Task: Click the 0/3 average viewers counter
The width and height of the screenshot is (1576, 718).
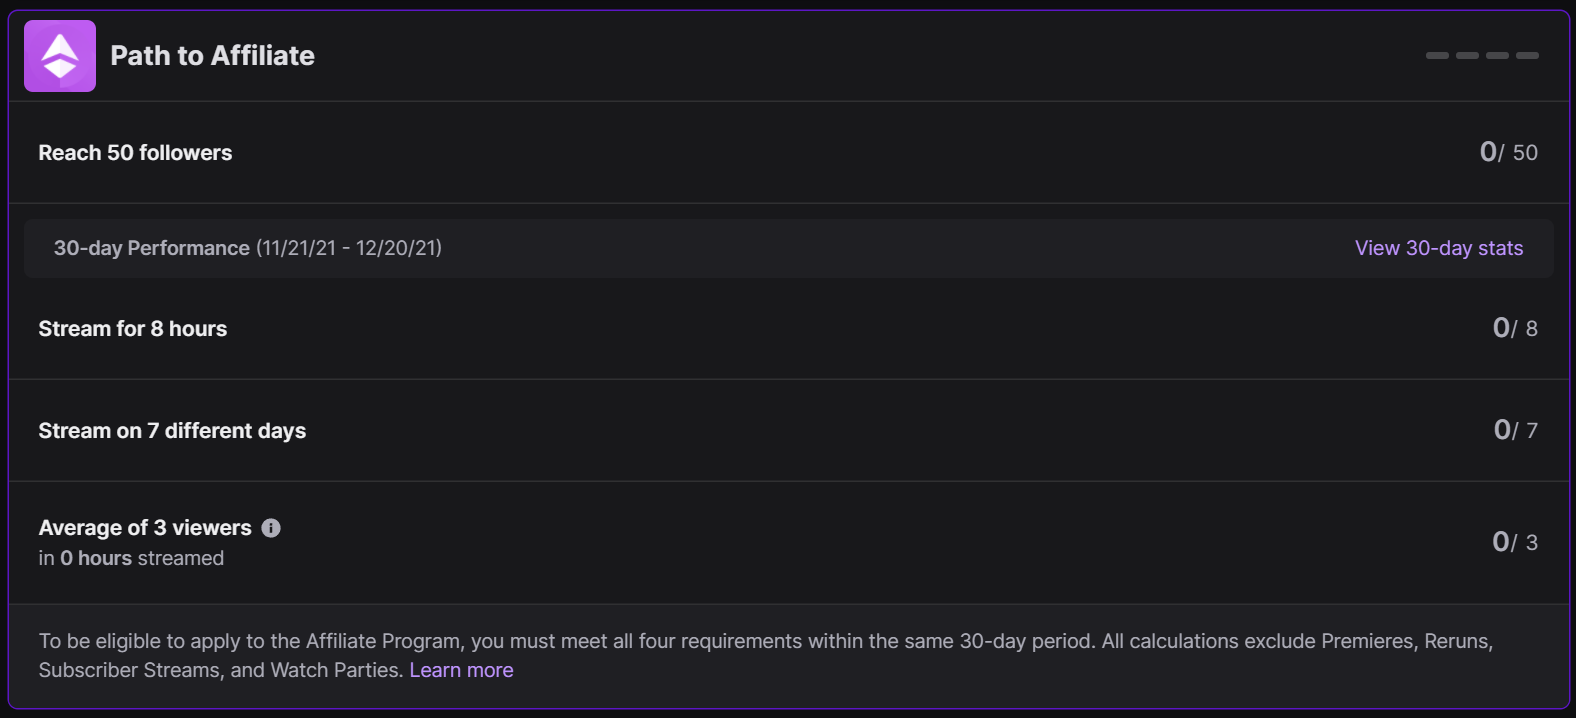Action: [1514, 542]
